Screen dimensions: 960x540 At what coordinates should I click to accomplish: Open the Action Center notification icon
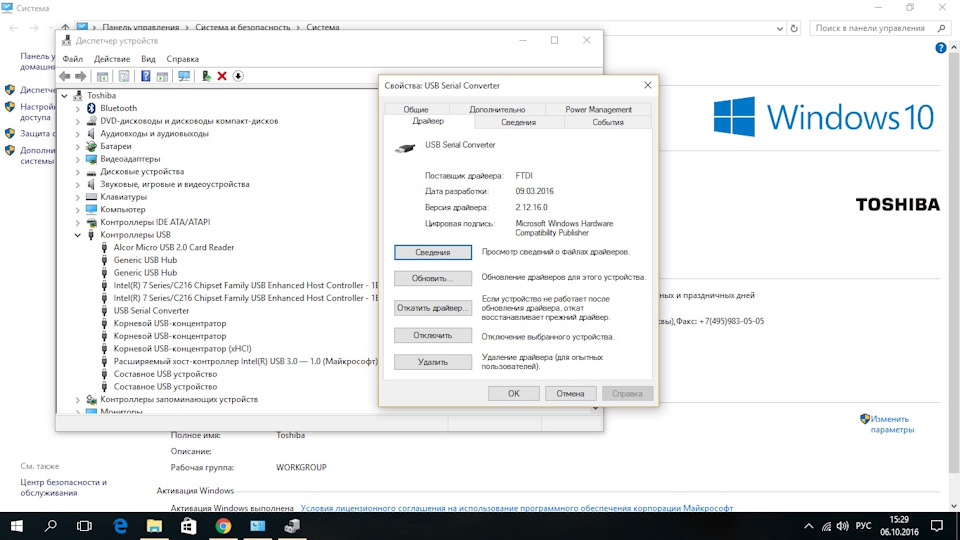pyautogui.click(x=937, y=526)
